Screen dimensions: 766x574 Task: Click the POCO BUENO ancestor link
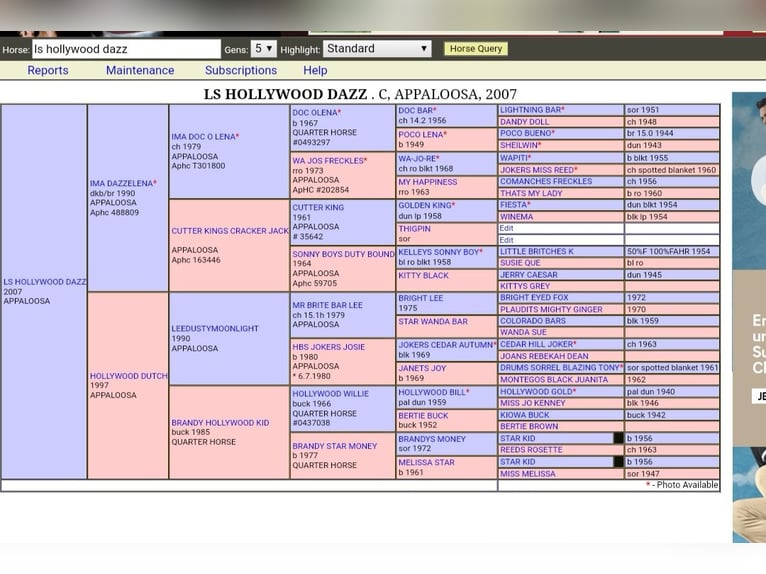(526, 134)
